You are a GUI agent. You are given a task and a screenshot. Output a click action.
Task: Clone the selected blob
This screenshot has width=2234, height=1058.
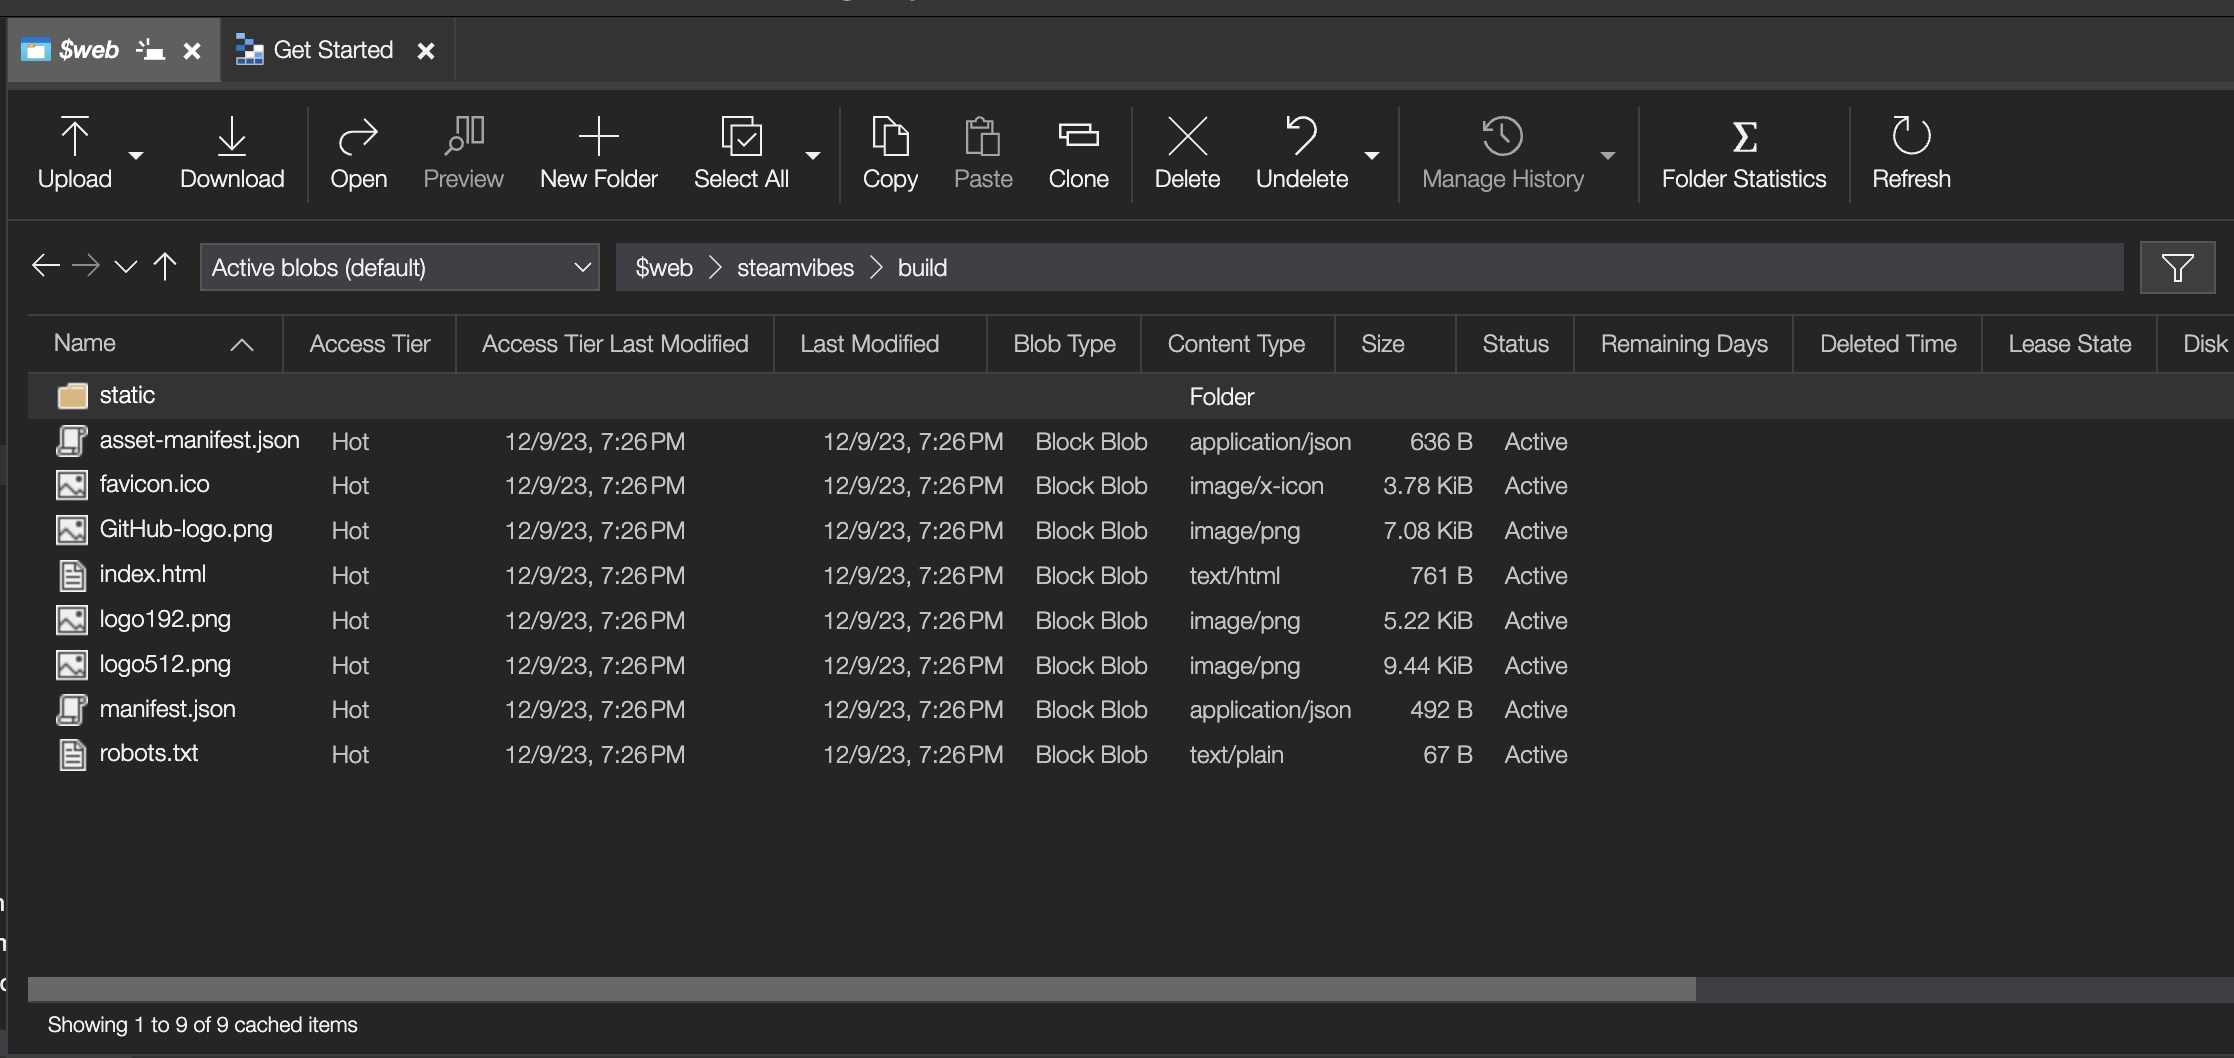tap(1078, 153)
